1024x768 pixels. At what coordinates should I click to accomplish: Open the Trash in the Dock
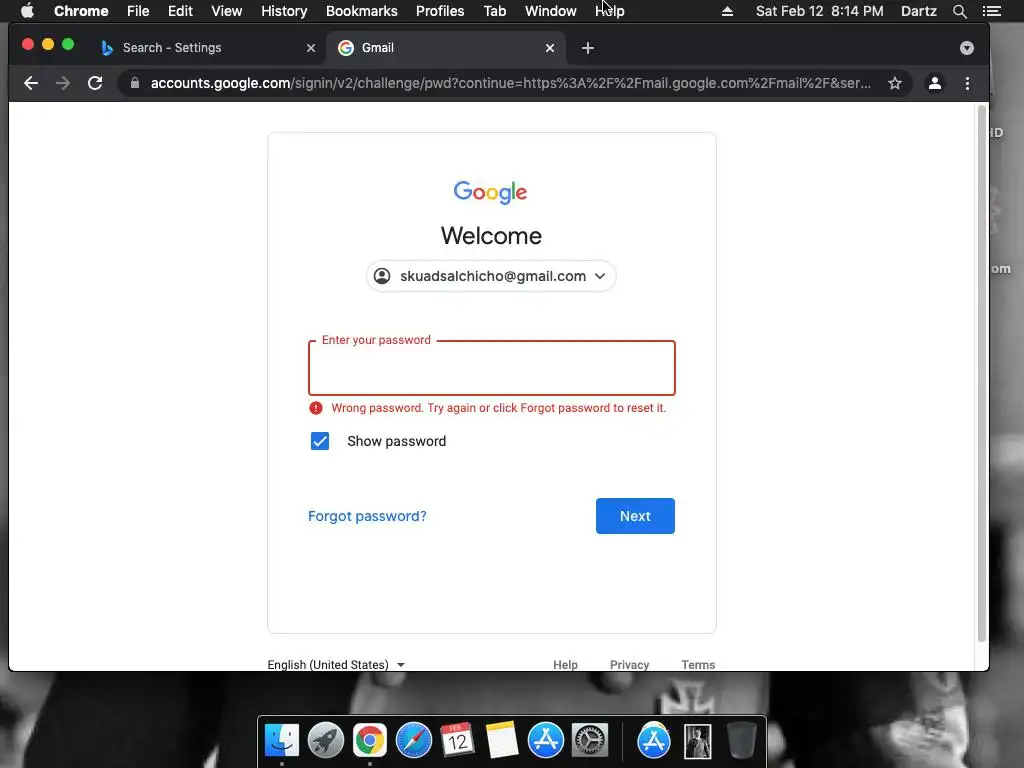point(741,741)
